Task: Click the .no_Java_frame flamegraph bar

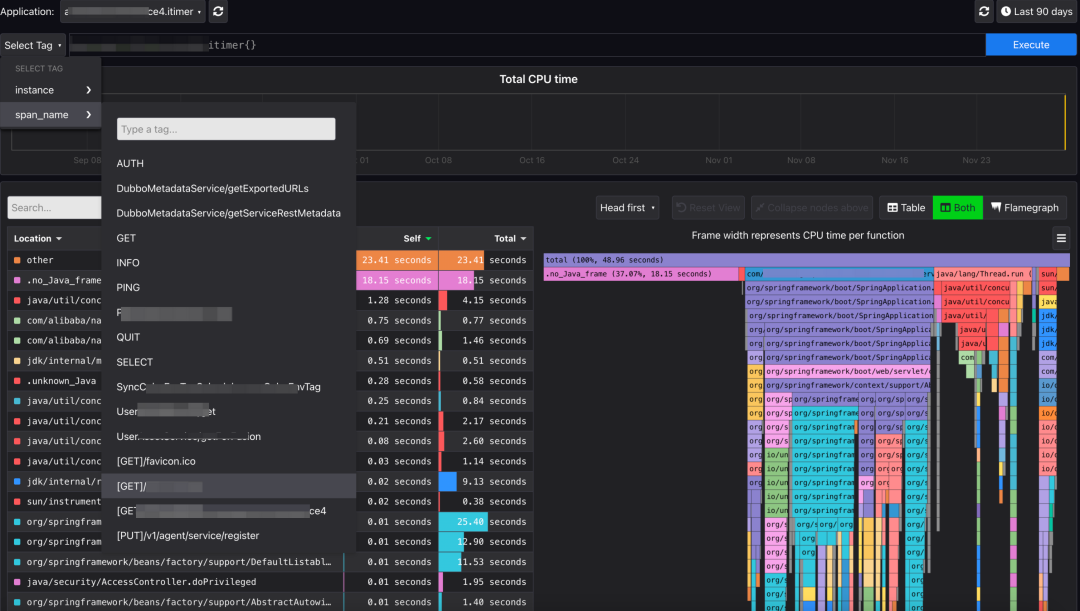Action: coord(641,274)
